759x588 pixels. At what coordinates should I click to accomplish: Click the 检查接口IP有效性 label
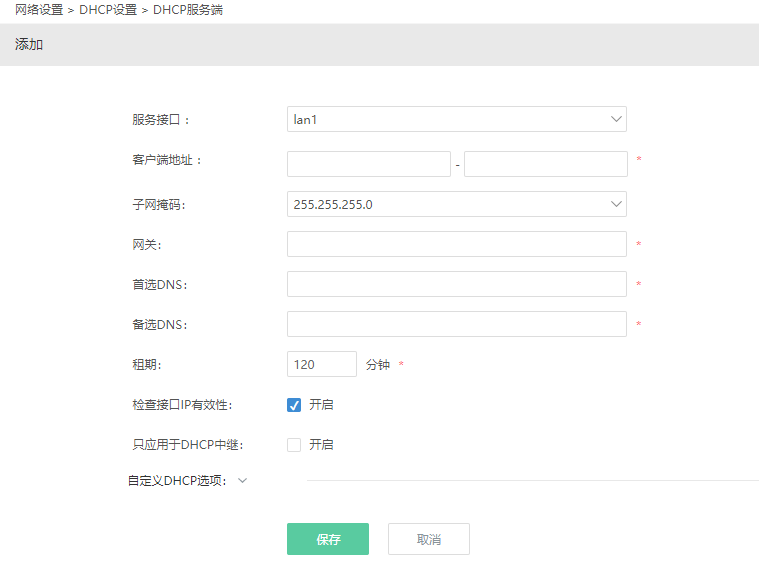click(x=182, y=405)
